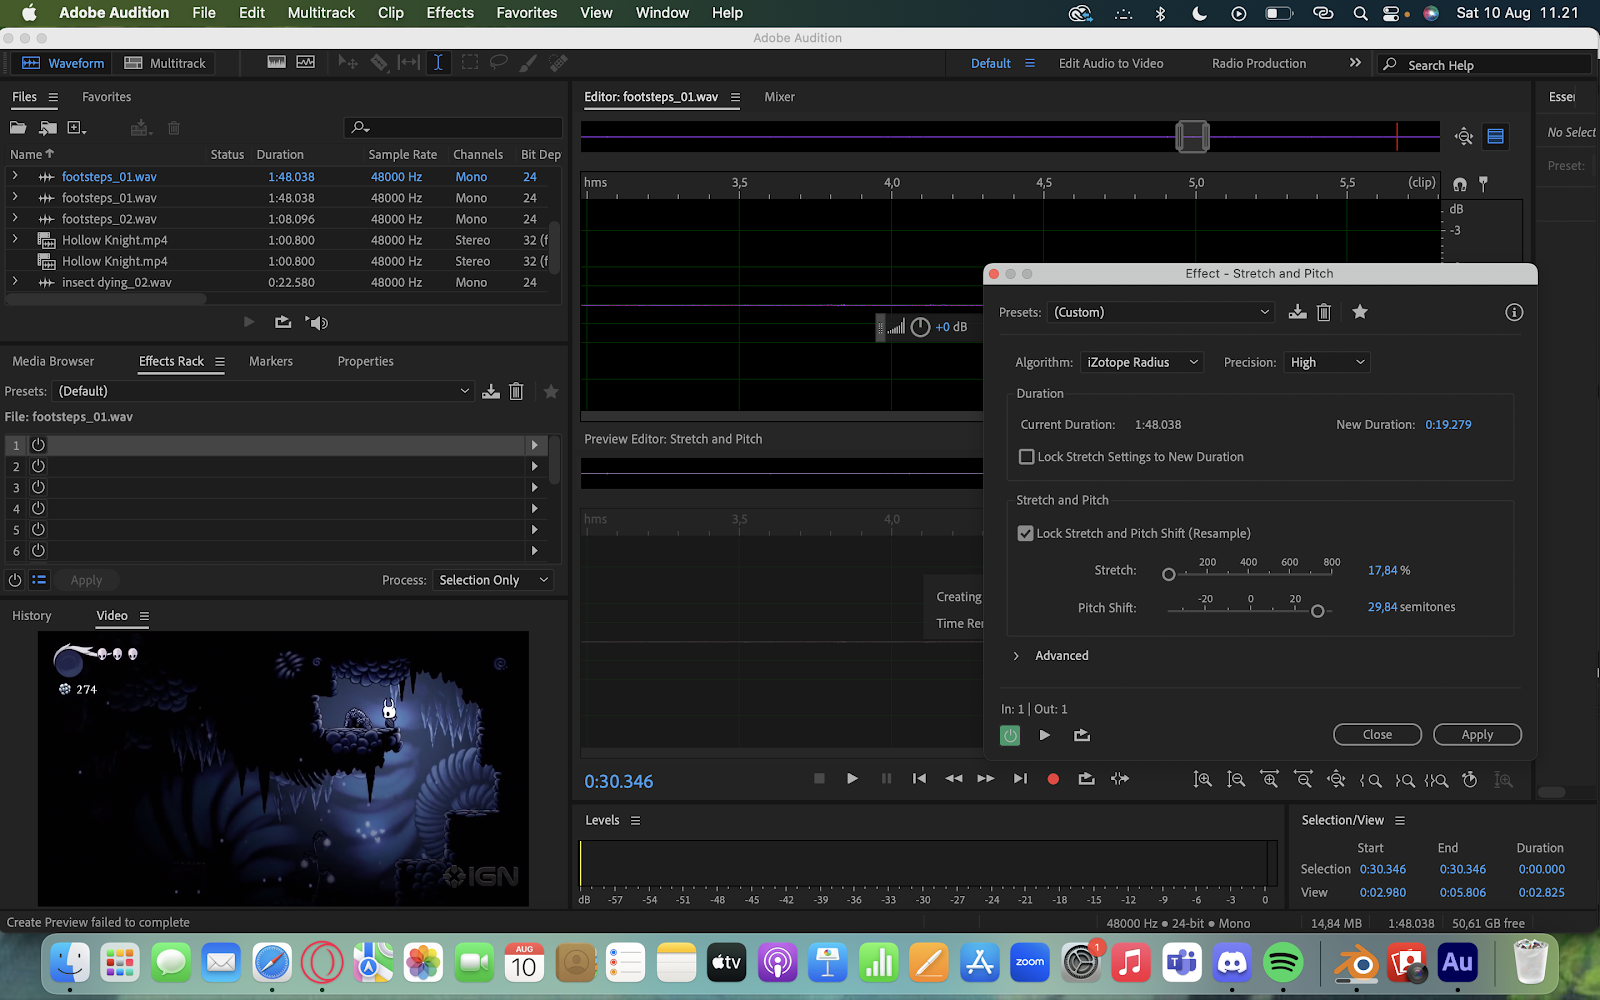Image resolution: width=1600 pixels, height=1000 pixels.
Task: Zoom out full in both axes
Action: 1336,779
